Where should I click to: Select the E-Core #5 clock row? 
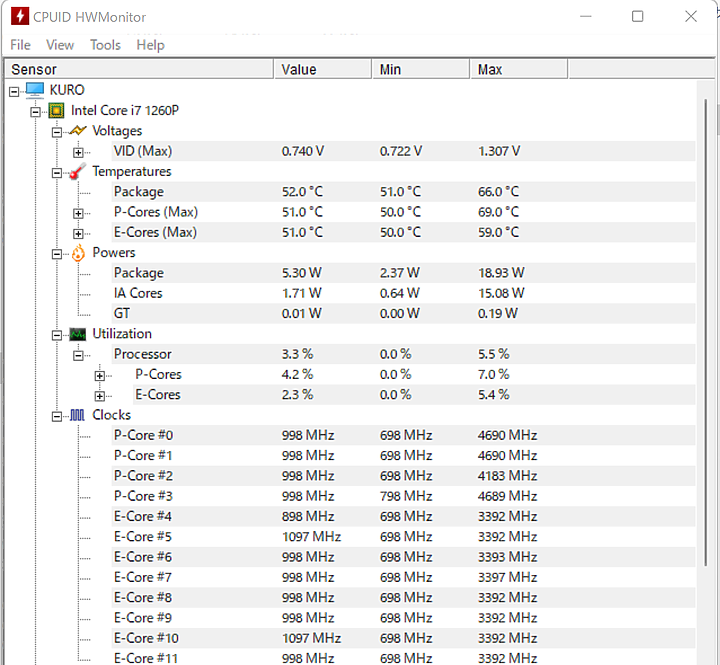(403, 537)
